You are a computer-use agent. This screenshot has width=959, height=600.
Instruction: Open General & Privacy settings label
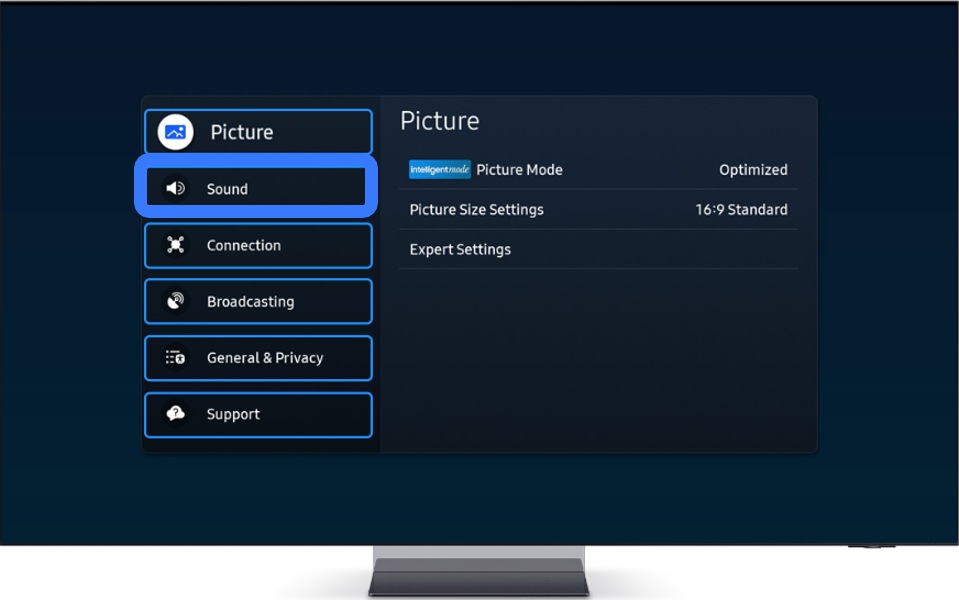265,358
